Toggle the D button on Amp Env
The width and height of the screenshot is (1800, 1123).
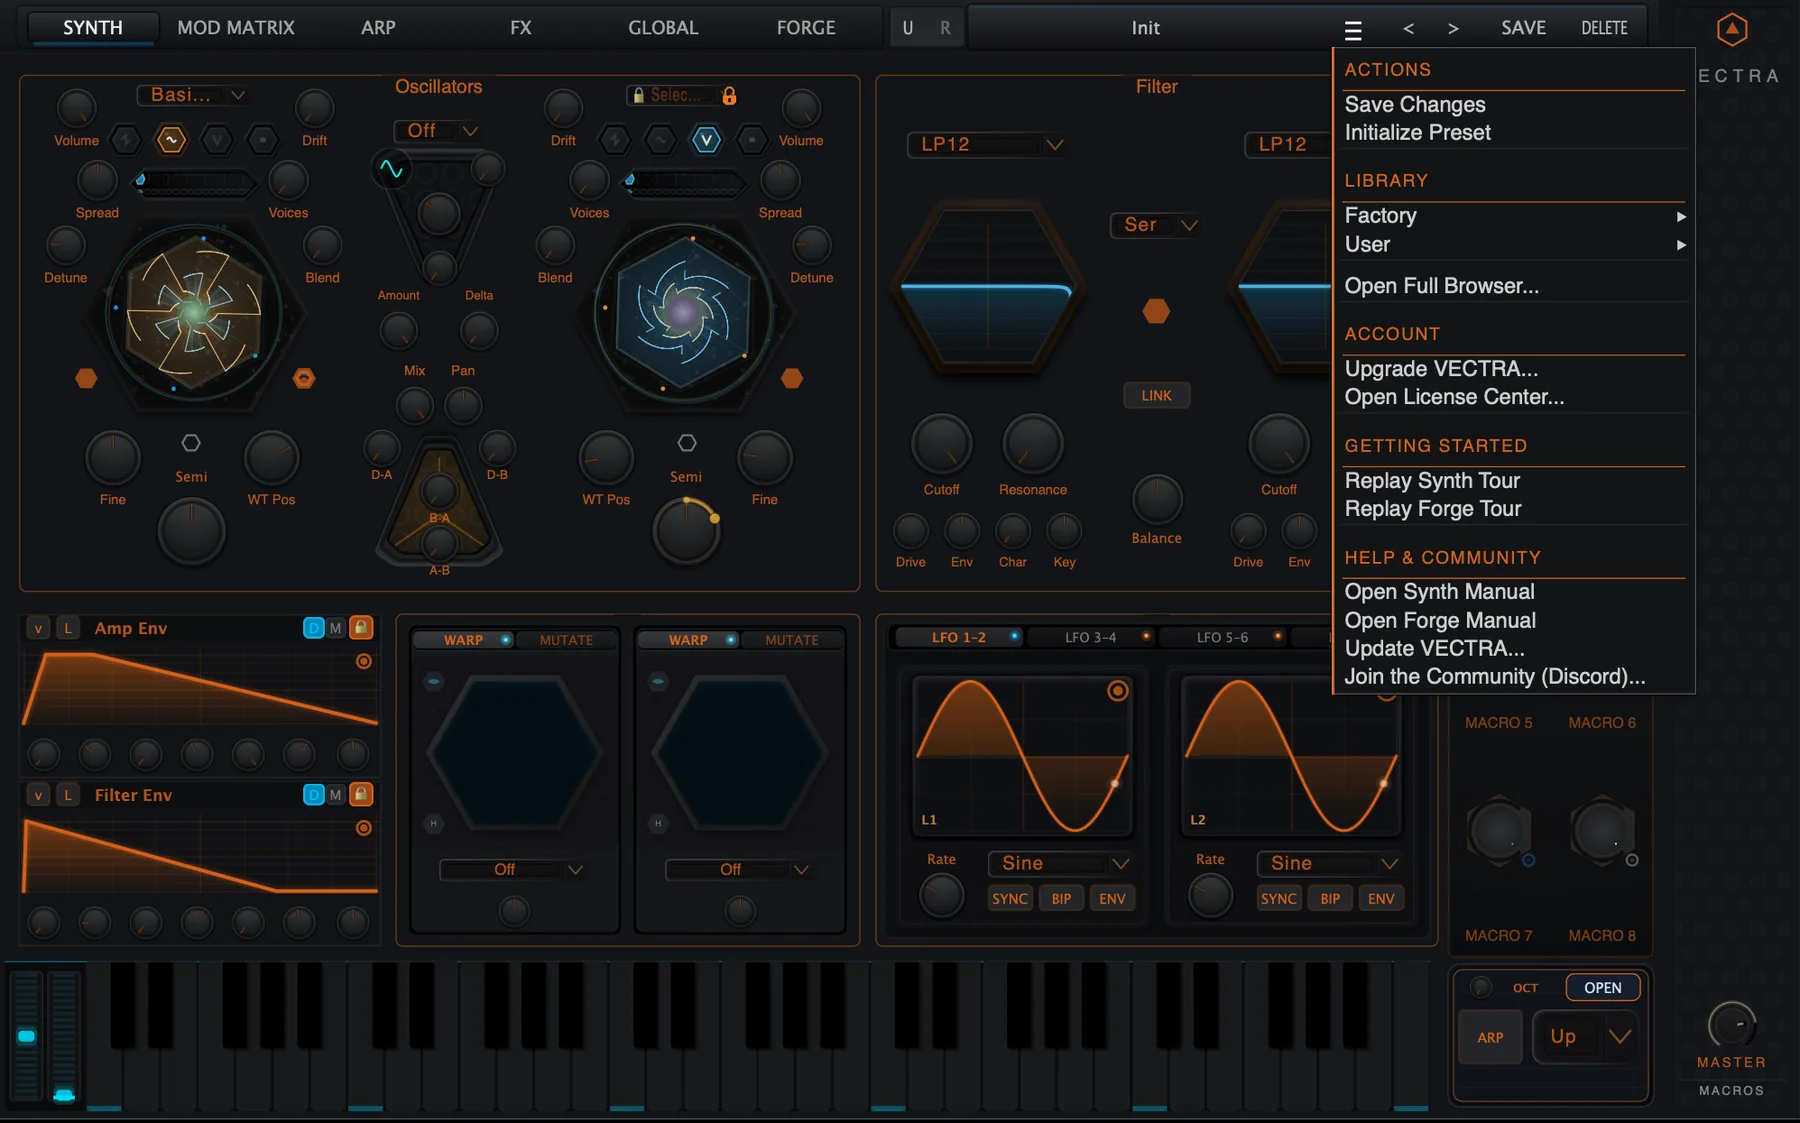(x=313, y=628)
